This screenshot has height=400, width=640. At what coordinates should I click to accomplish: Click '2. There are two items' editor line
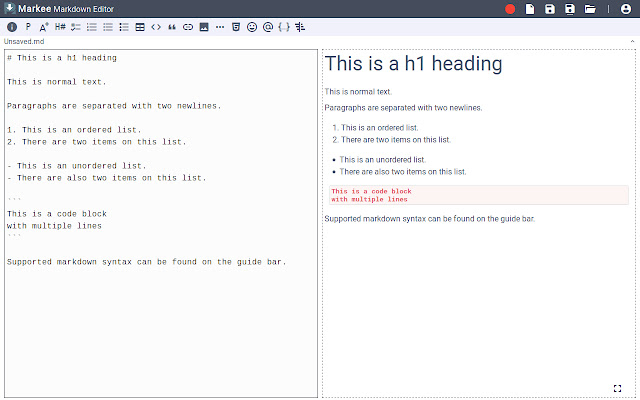[96, 142]
